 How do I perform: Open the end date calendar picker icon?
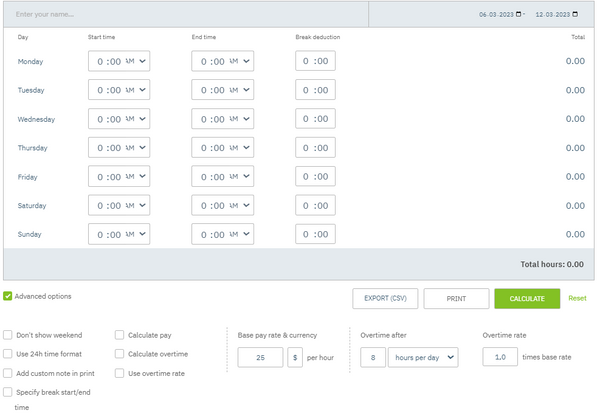coord(577,15)
